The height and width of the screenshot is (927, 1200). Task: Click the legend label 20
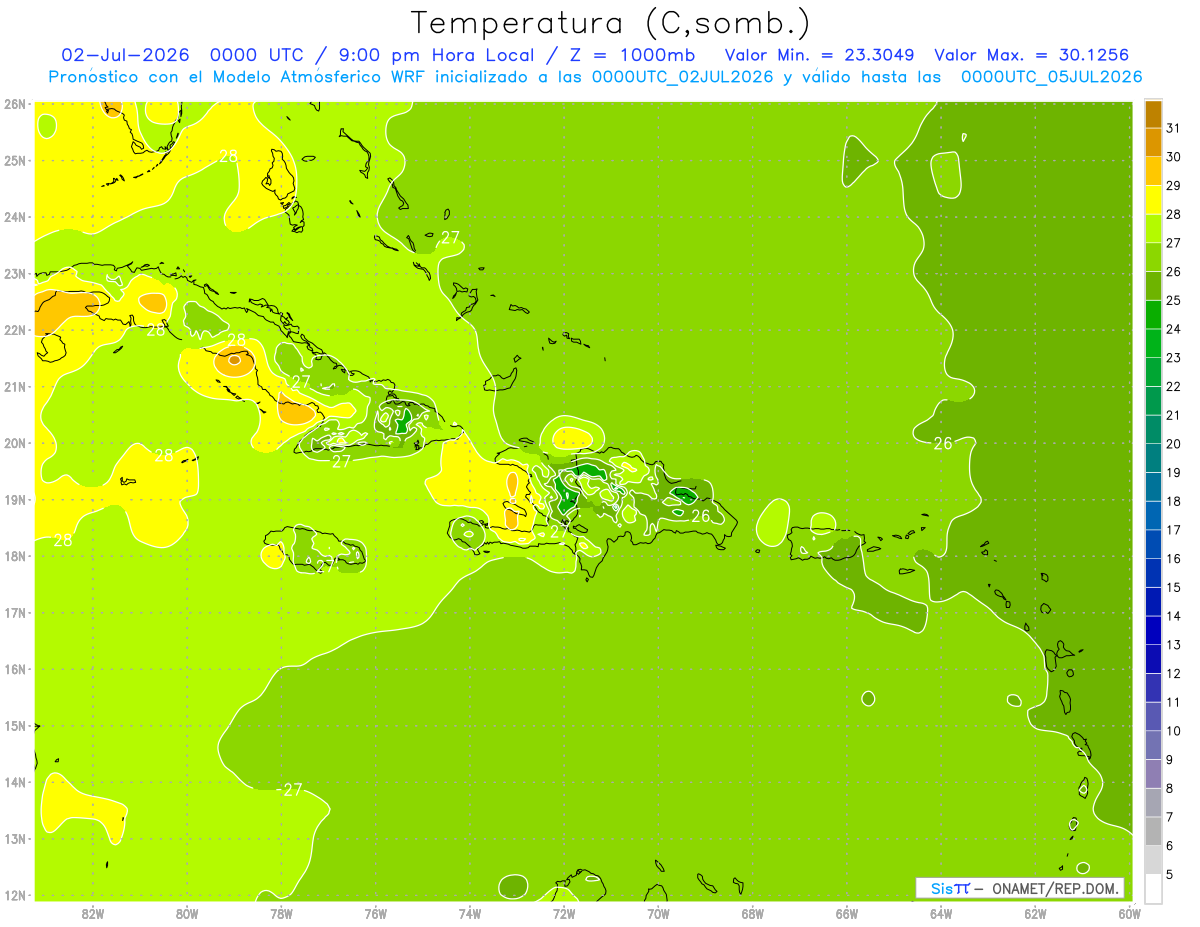pos(1173,443)
